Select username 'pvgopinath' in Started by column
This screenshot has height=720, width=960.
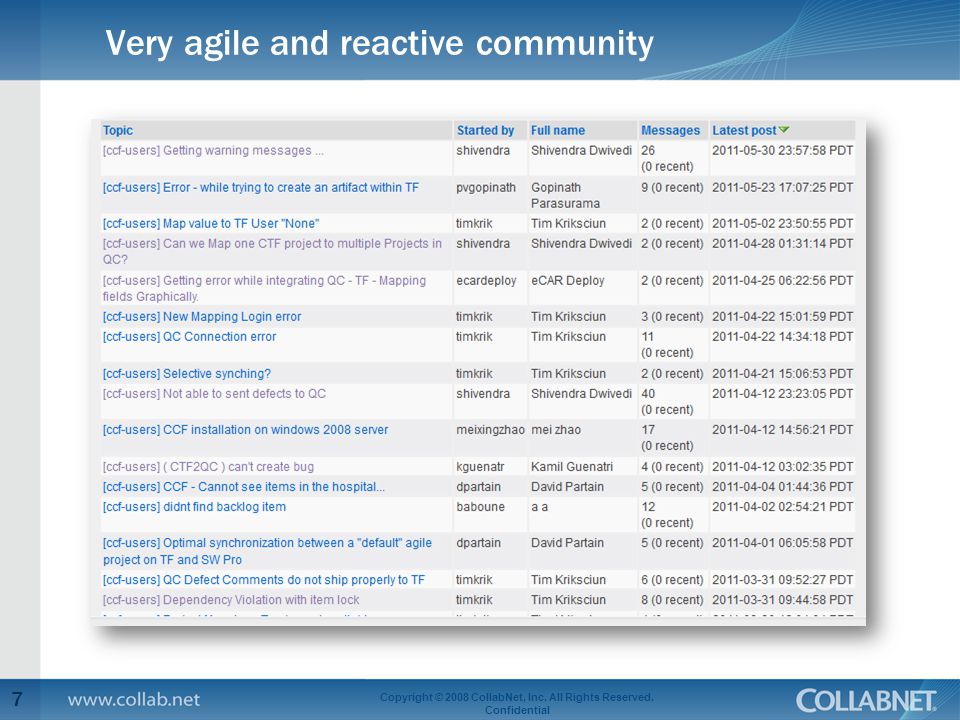(x=486, y=187)
